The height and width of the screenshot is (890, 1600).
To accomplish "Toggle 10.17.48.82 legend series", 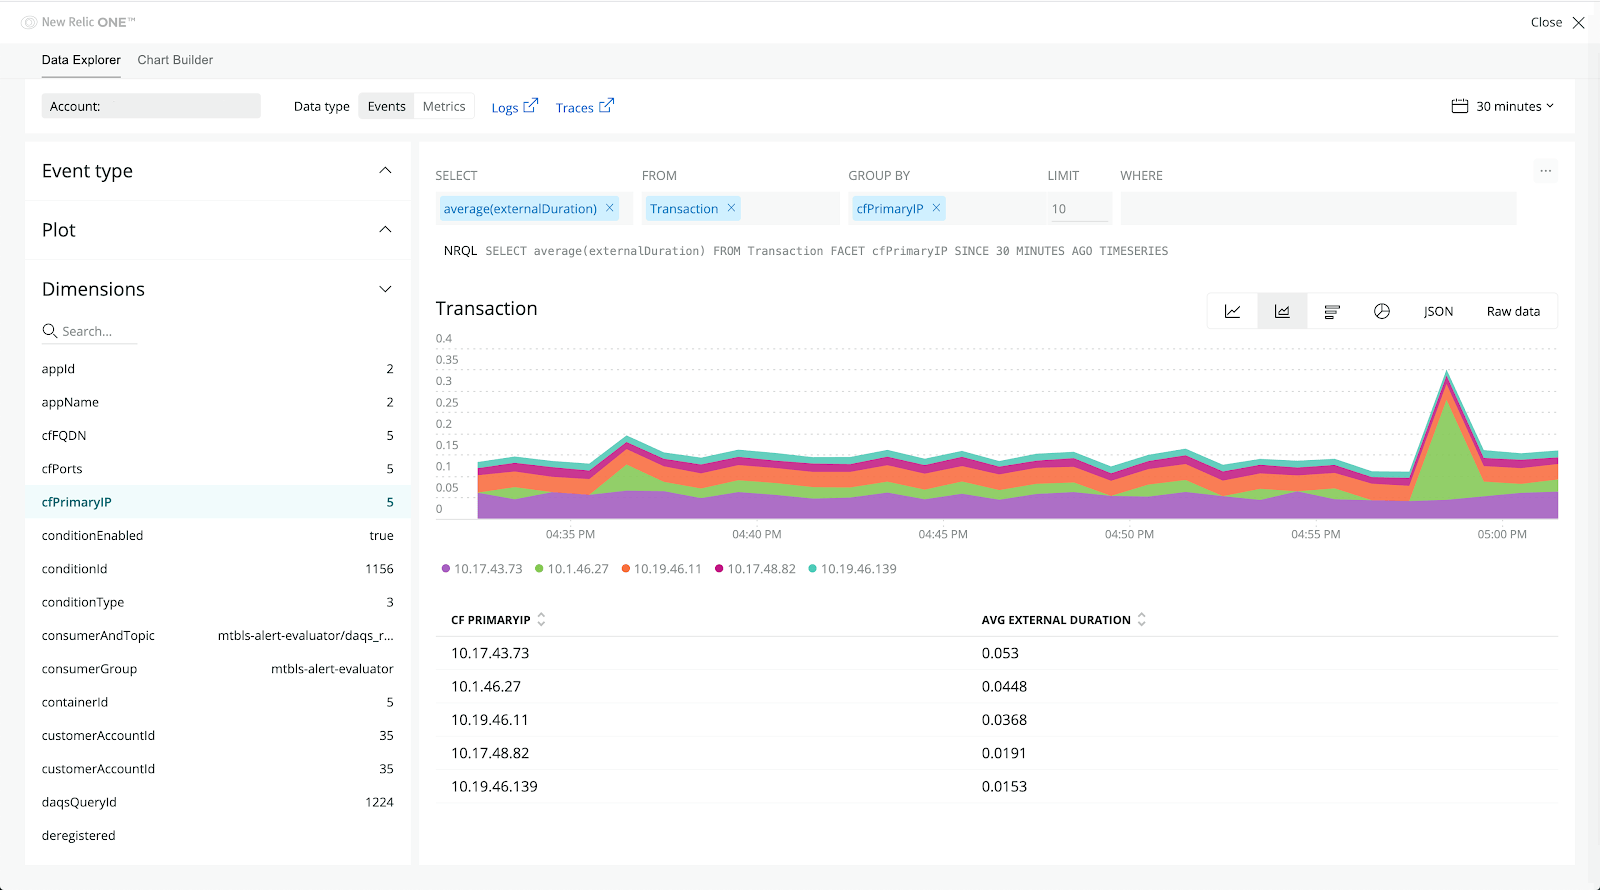I will 755,569.
